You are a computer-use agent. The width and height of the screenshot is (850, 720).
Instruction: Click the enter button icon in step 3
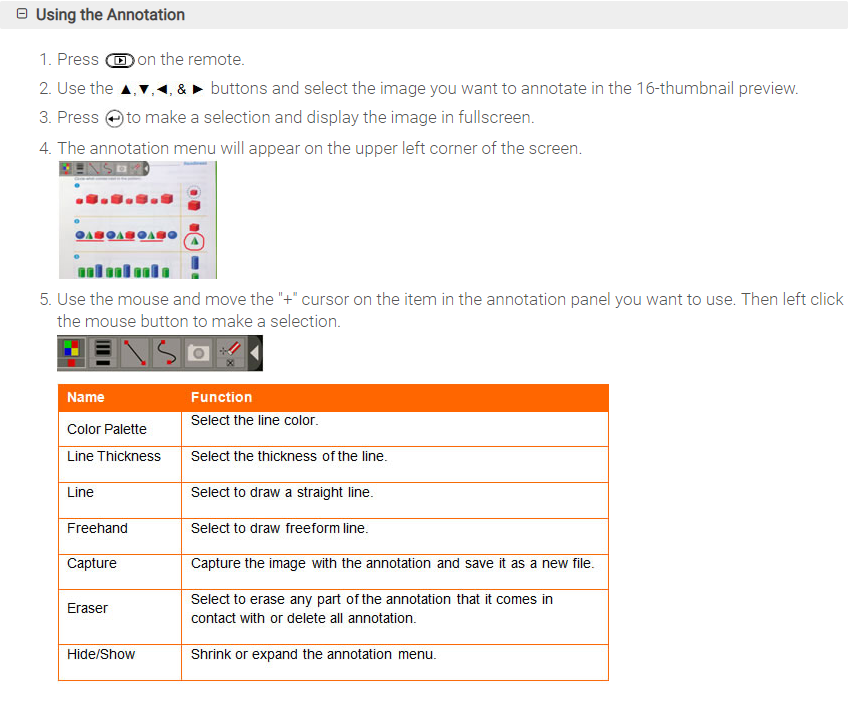click(113, 117)
